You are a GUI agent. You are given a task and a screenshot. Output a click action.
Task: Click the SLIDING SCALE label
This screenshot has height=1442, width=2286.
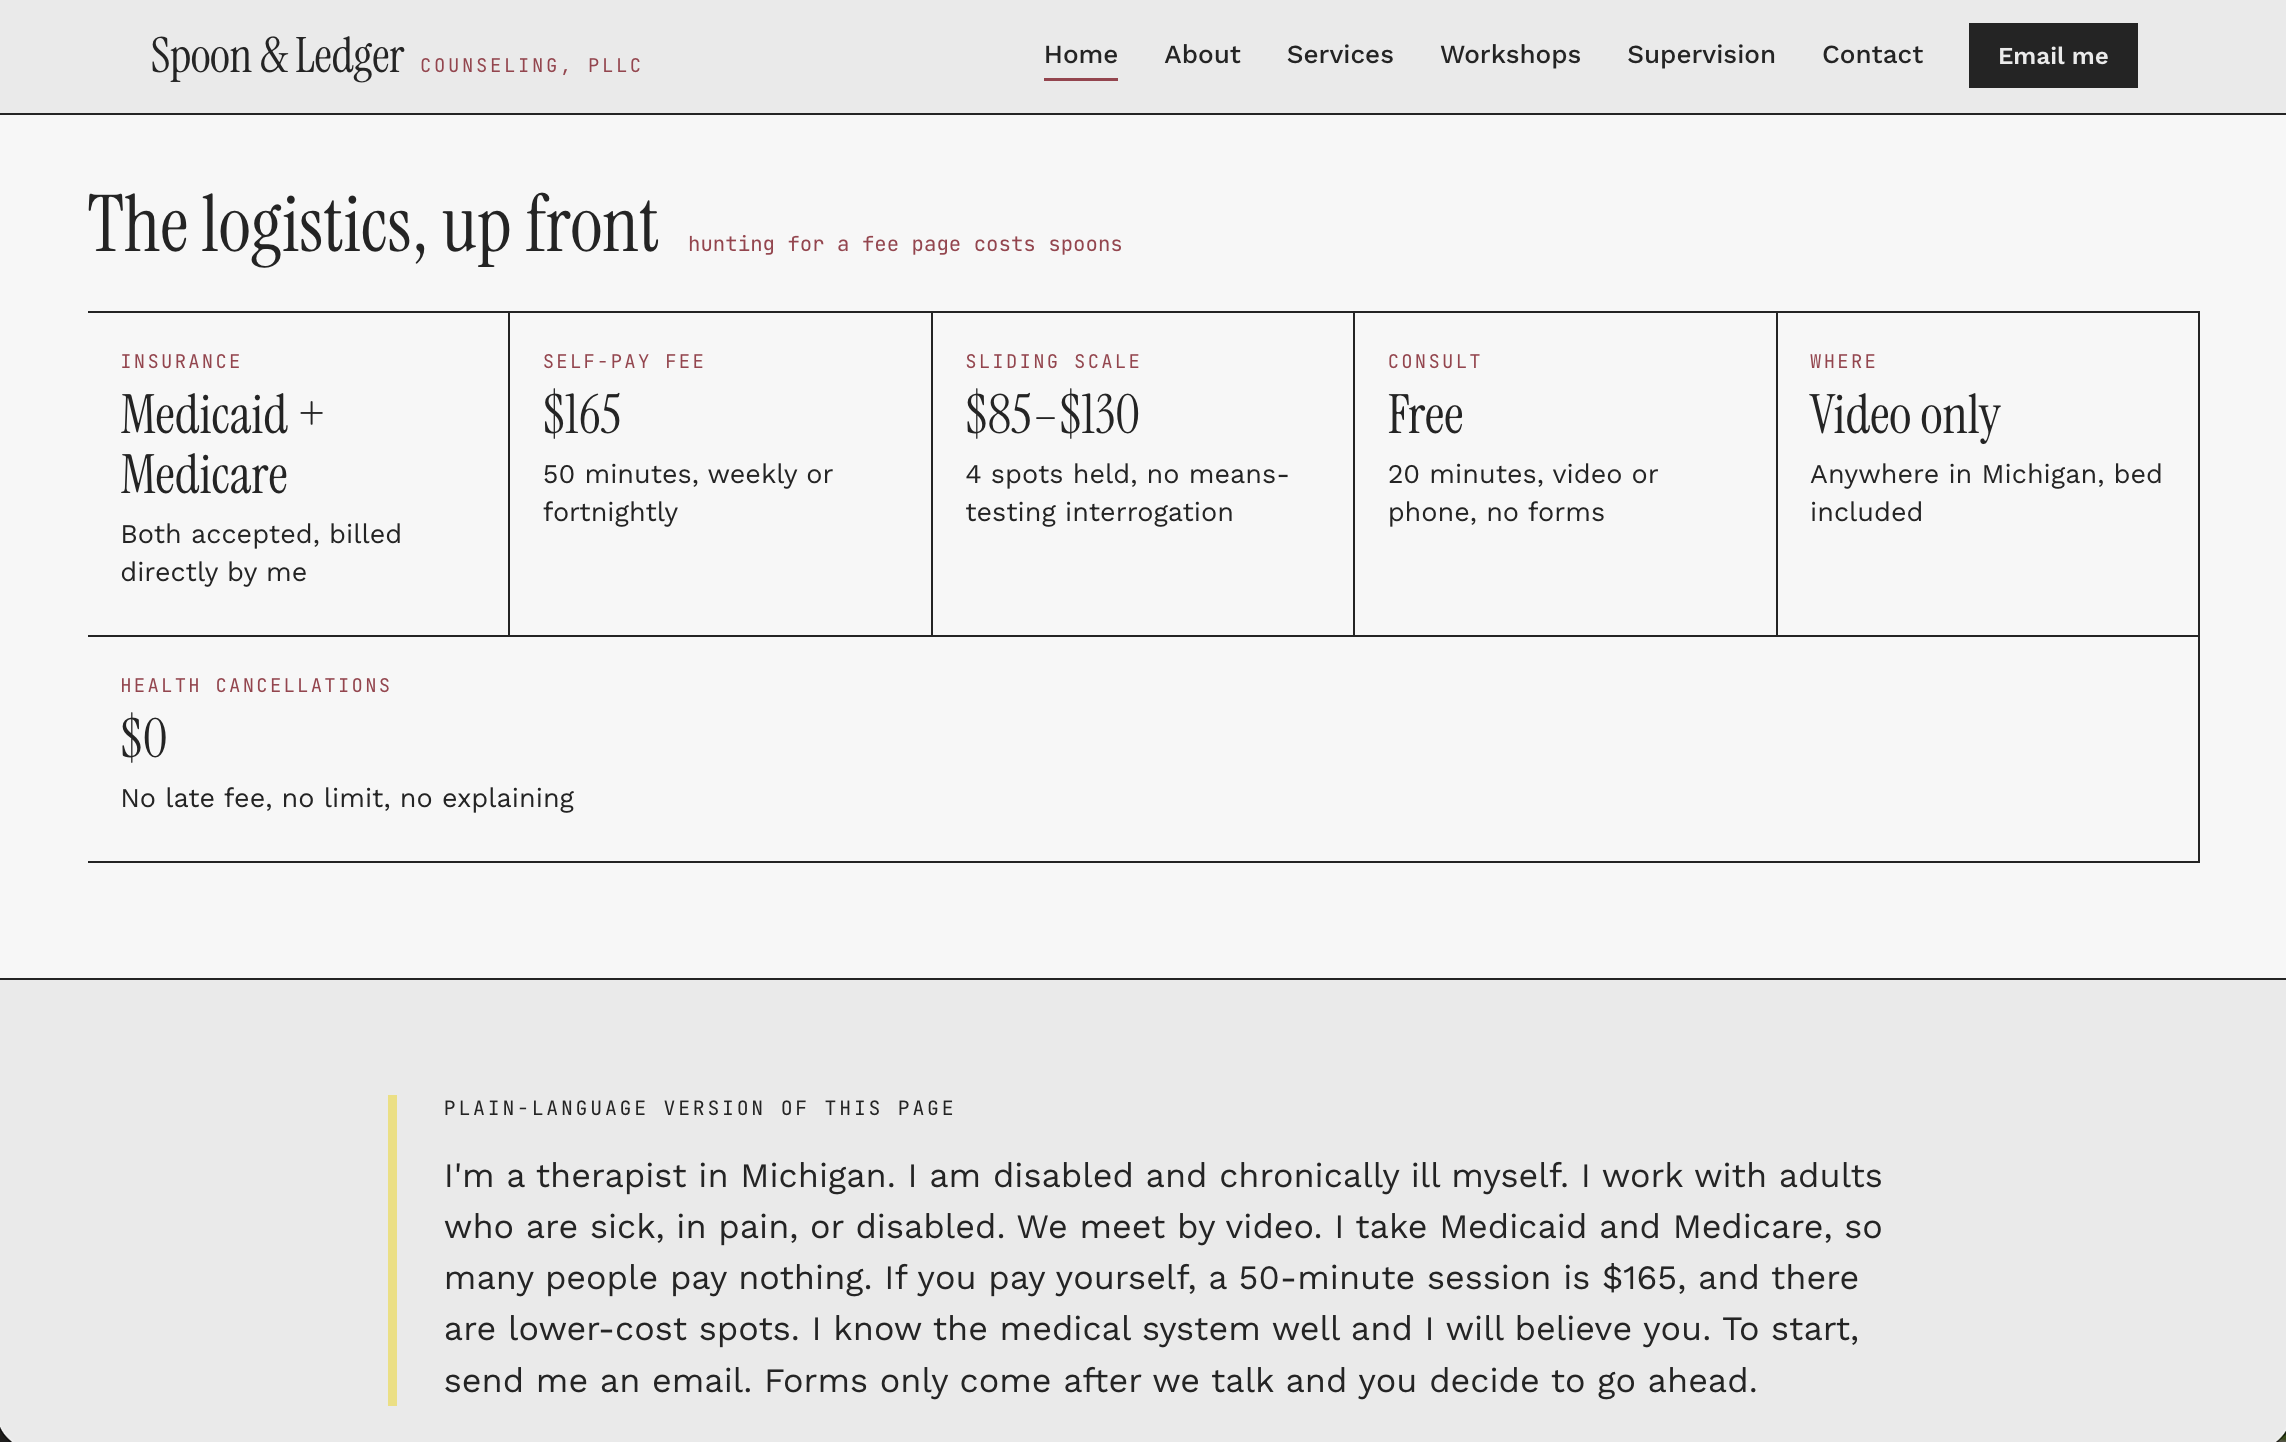click(1053, 362)
